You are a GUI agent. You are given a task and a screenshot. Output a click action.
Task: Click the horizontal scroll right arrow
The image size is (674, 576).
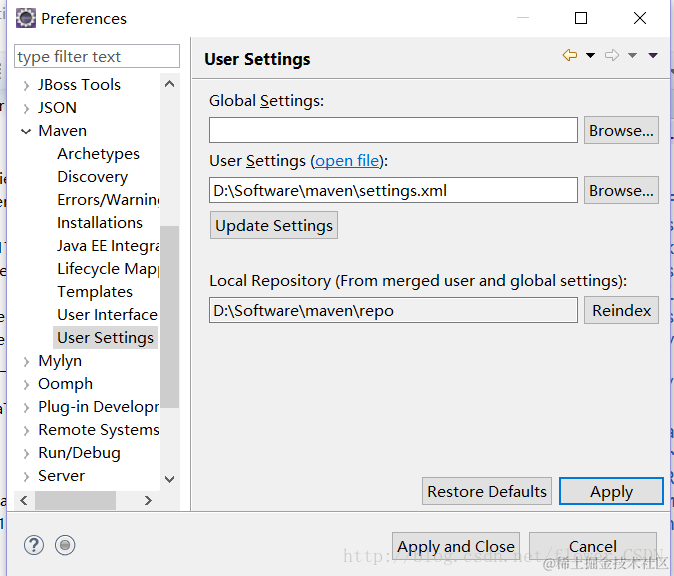pyautogui.click(x=148, y=500)
